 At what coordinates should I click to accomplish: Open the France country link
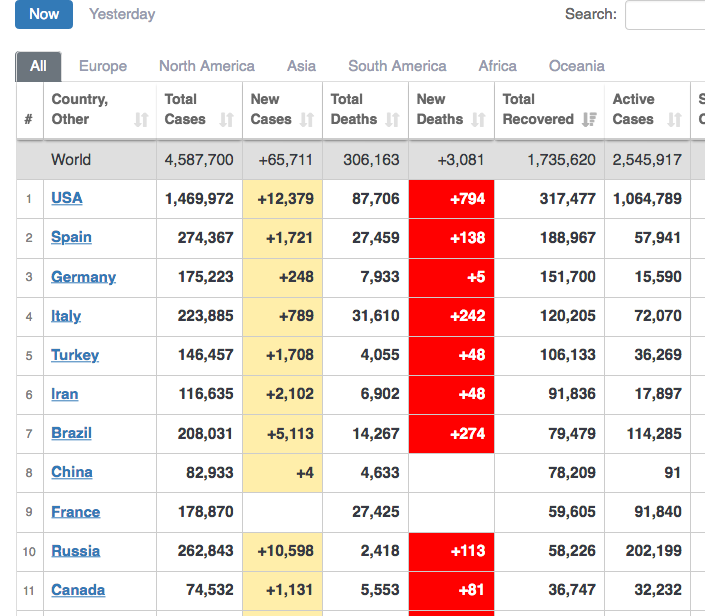(76, 512)
